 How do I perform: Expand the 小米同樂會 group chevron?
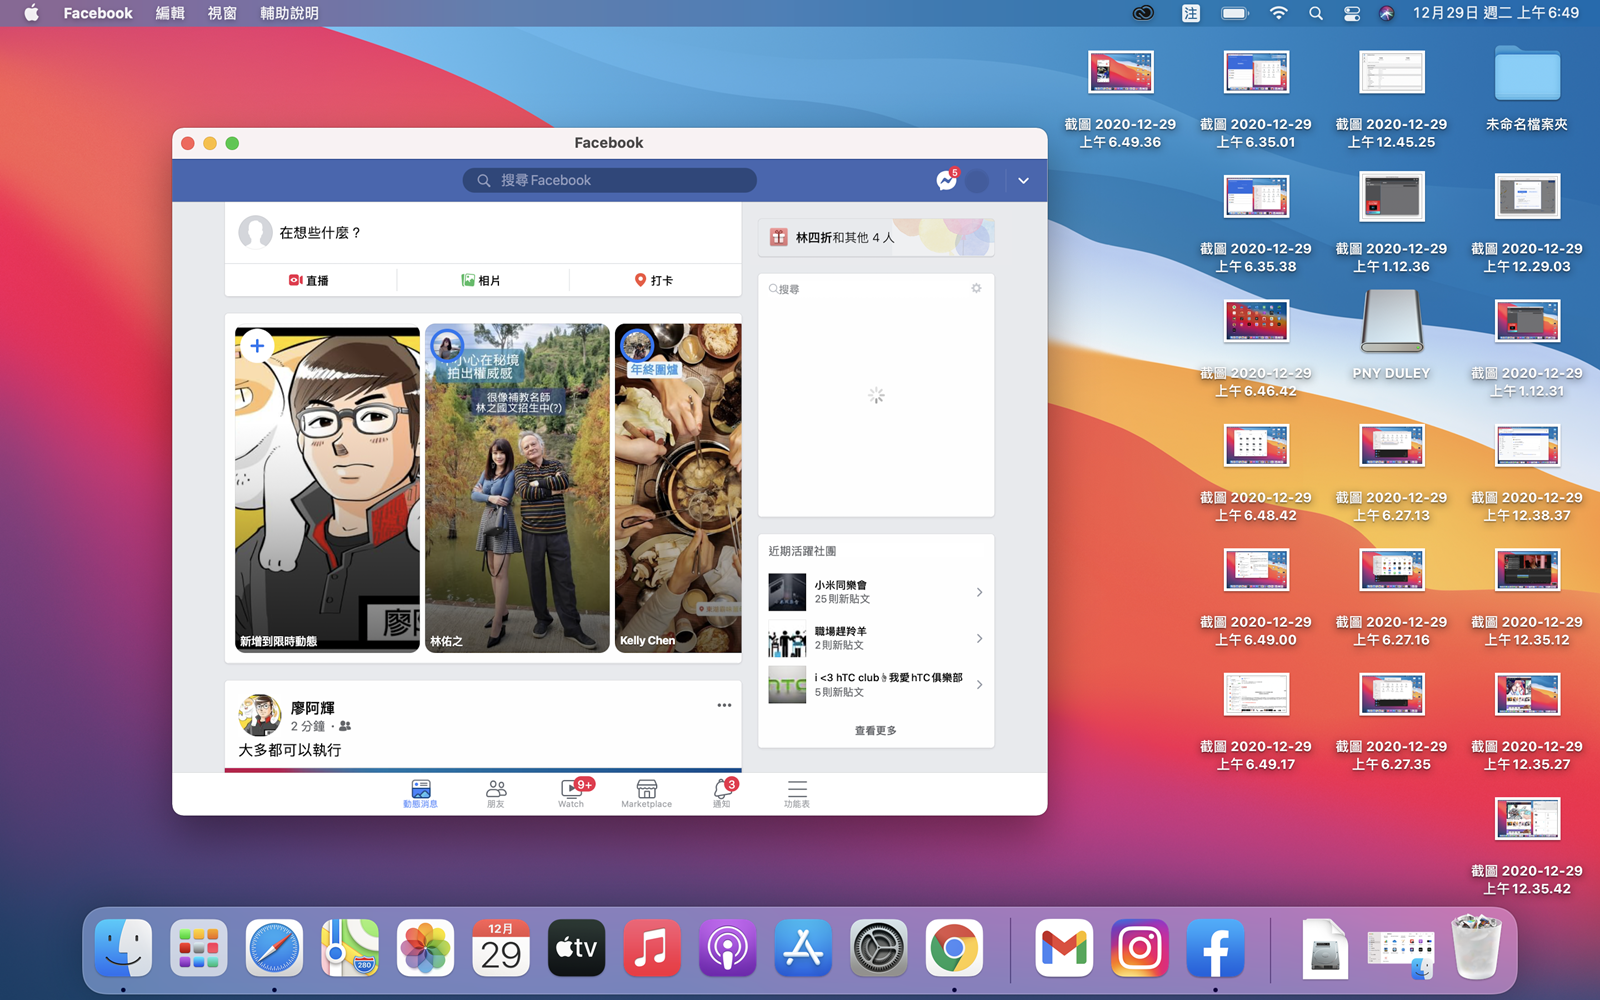pyautogui.click(x=979, y=592)
